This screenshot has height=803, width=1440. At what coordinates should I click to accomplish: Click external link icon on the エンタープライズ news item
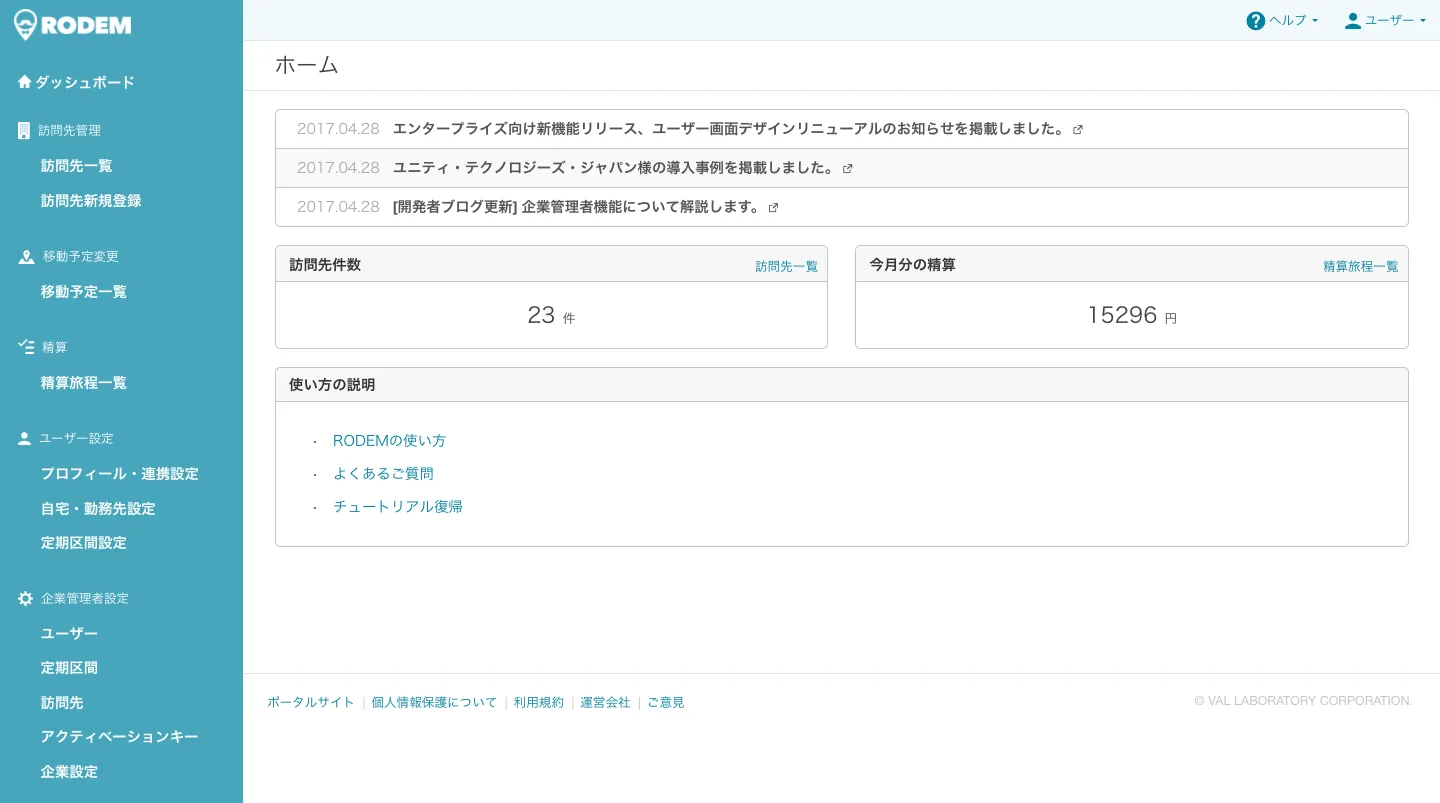point(1077,130)
